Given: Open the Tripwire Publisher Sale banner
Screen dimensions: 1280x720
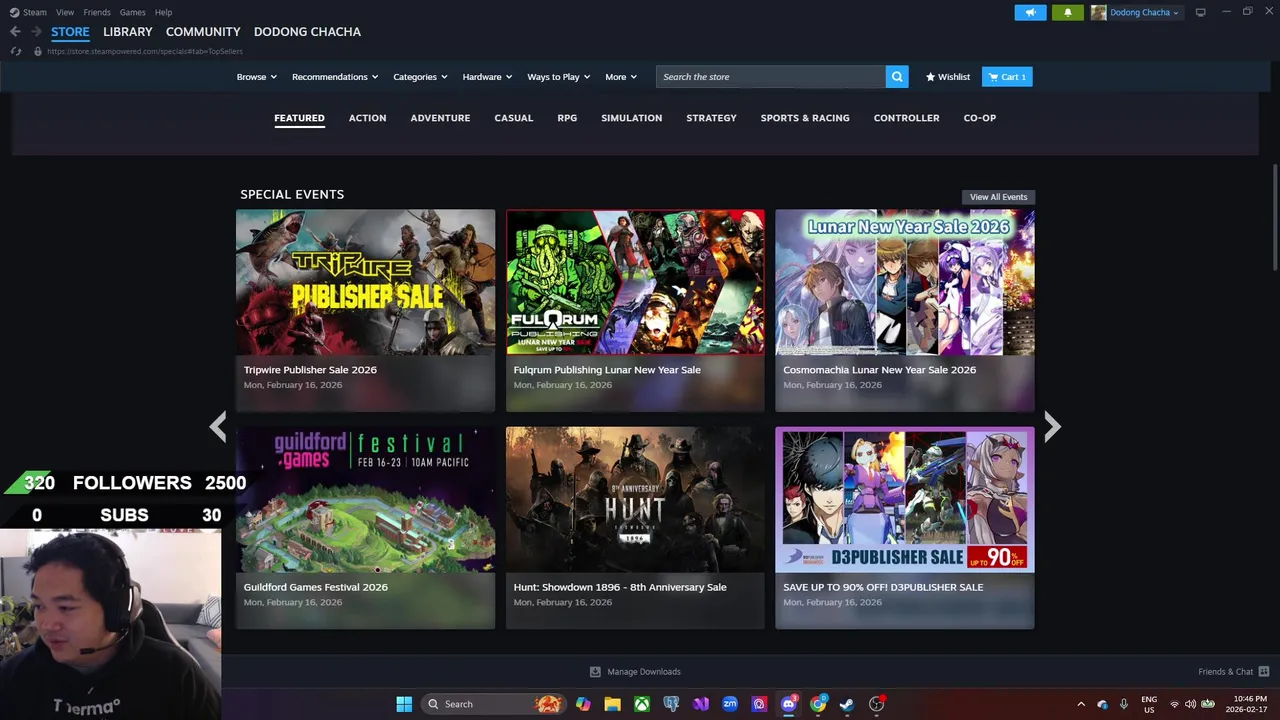Looking at the screenshot, I should click(365, 310).
